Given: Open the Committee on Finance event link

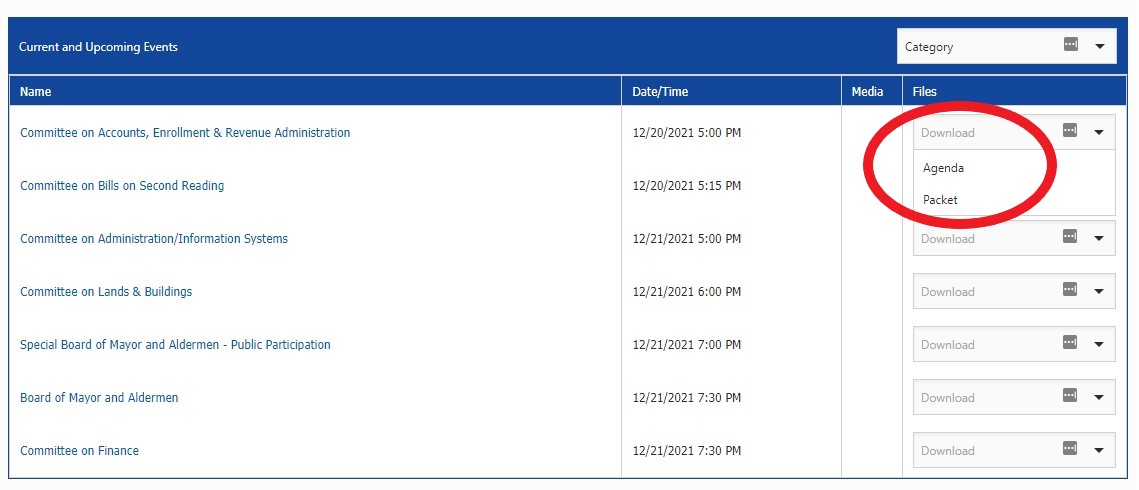Looking at the screenshot, I should coord(79,451).
